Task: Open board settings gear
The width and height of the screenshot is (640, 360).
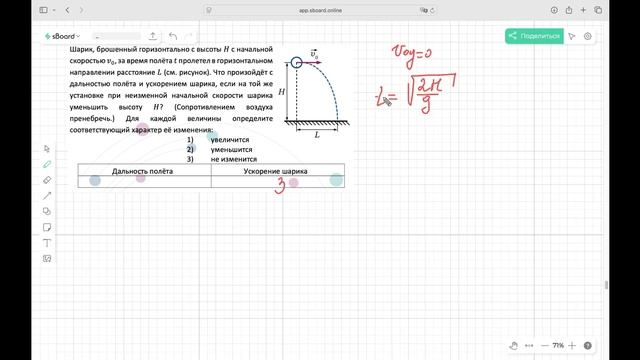Action: tap(587, 36)
